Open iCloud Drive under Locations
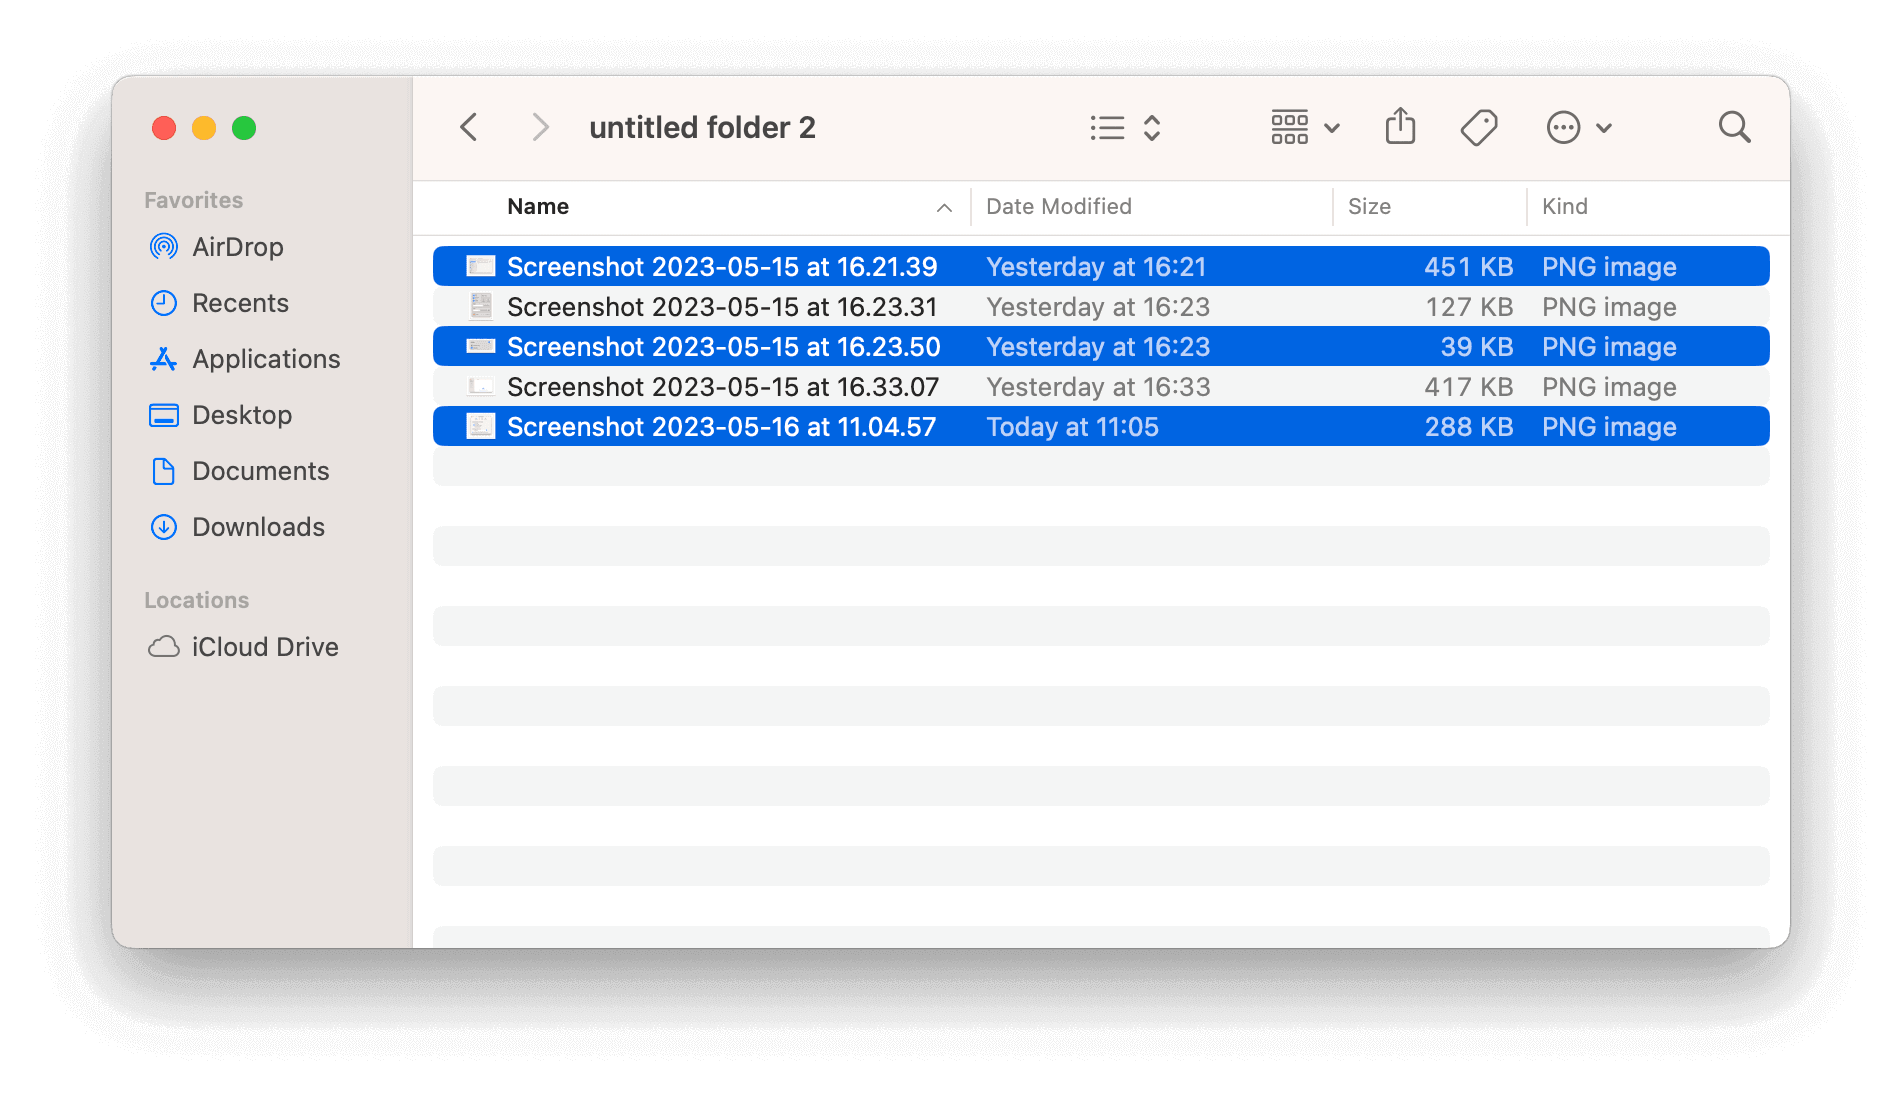Viewport: 1902px width, 1096px height. coord(265,646)
